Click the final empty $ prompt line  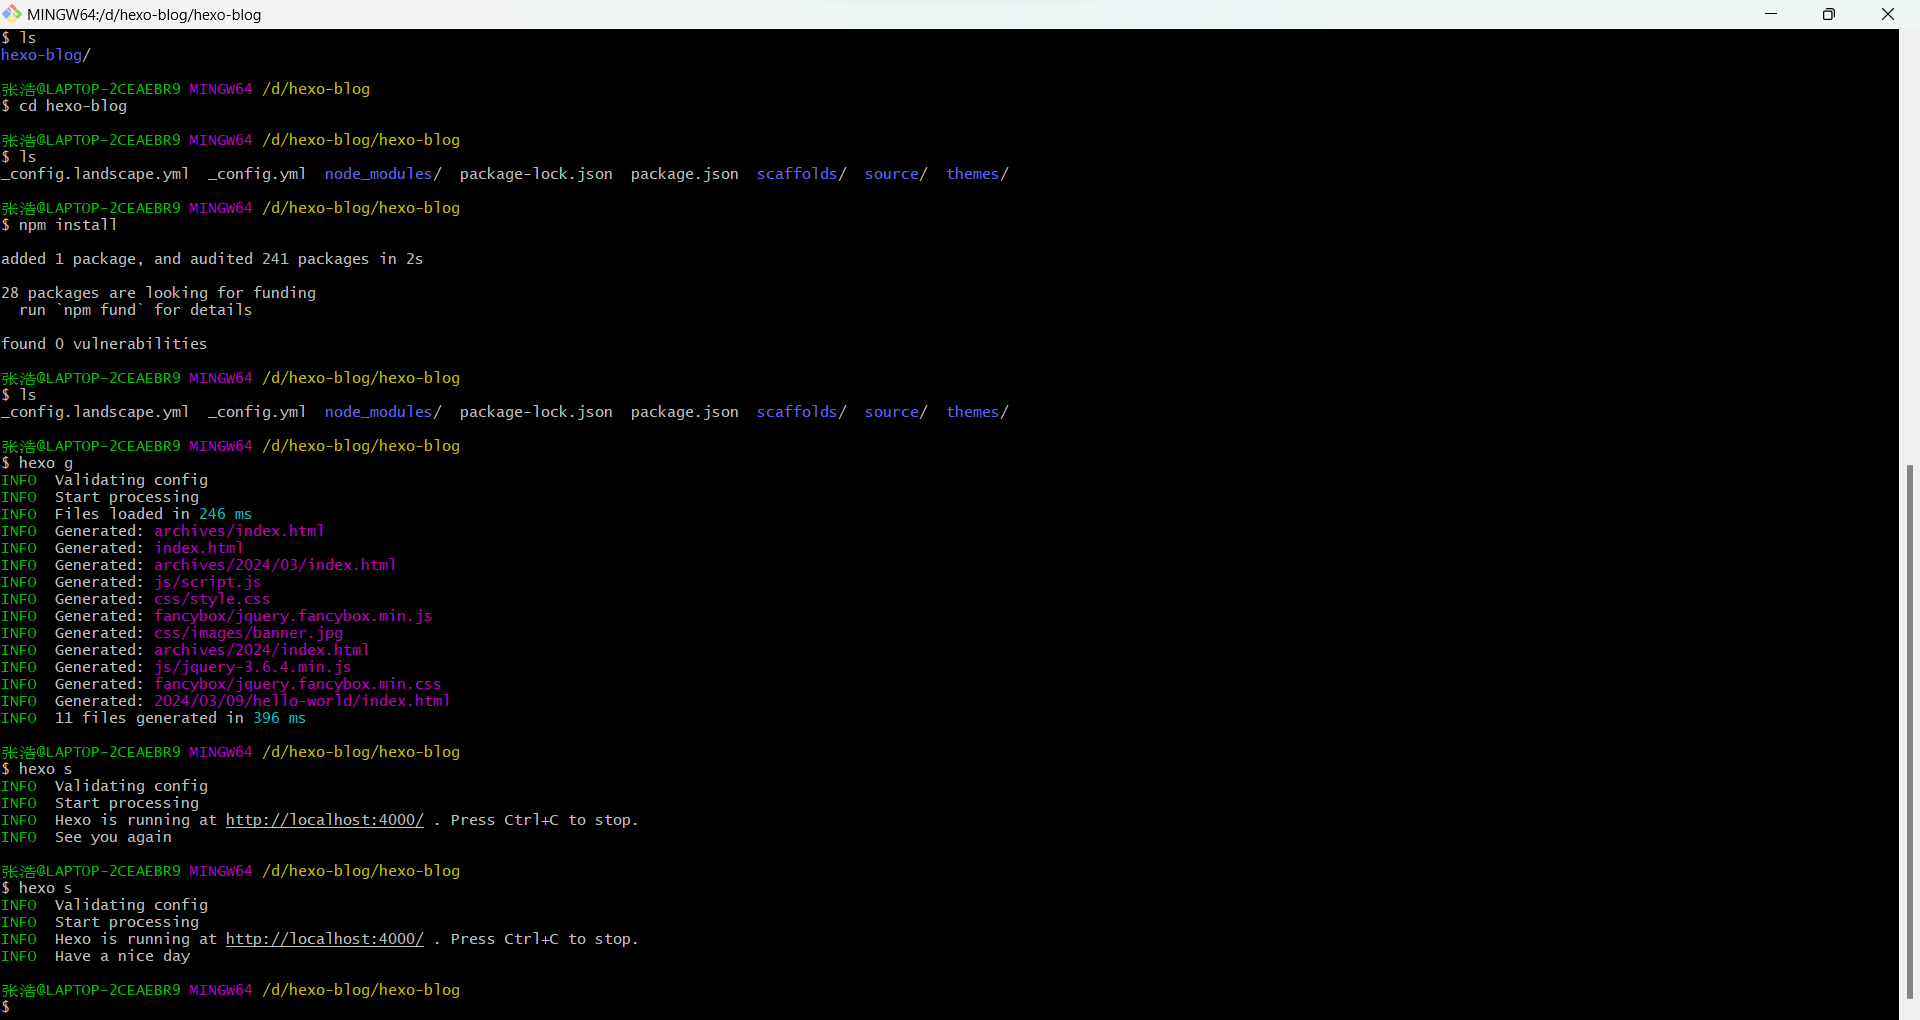tap(6, 1007)
